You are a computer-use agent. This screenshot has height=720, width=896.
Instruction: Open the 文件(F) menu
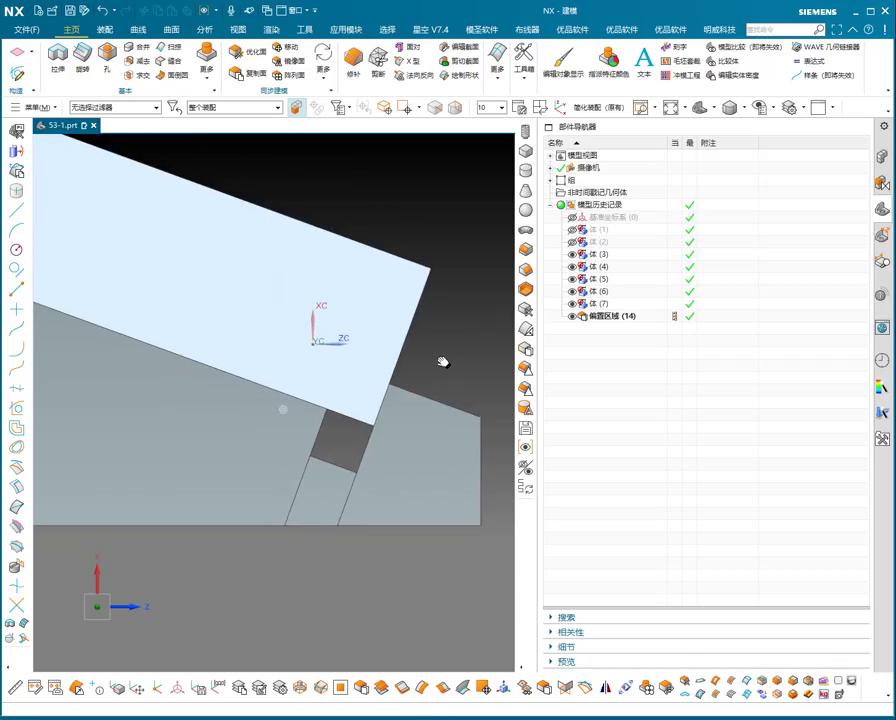point(26,30)
